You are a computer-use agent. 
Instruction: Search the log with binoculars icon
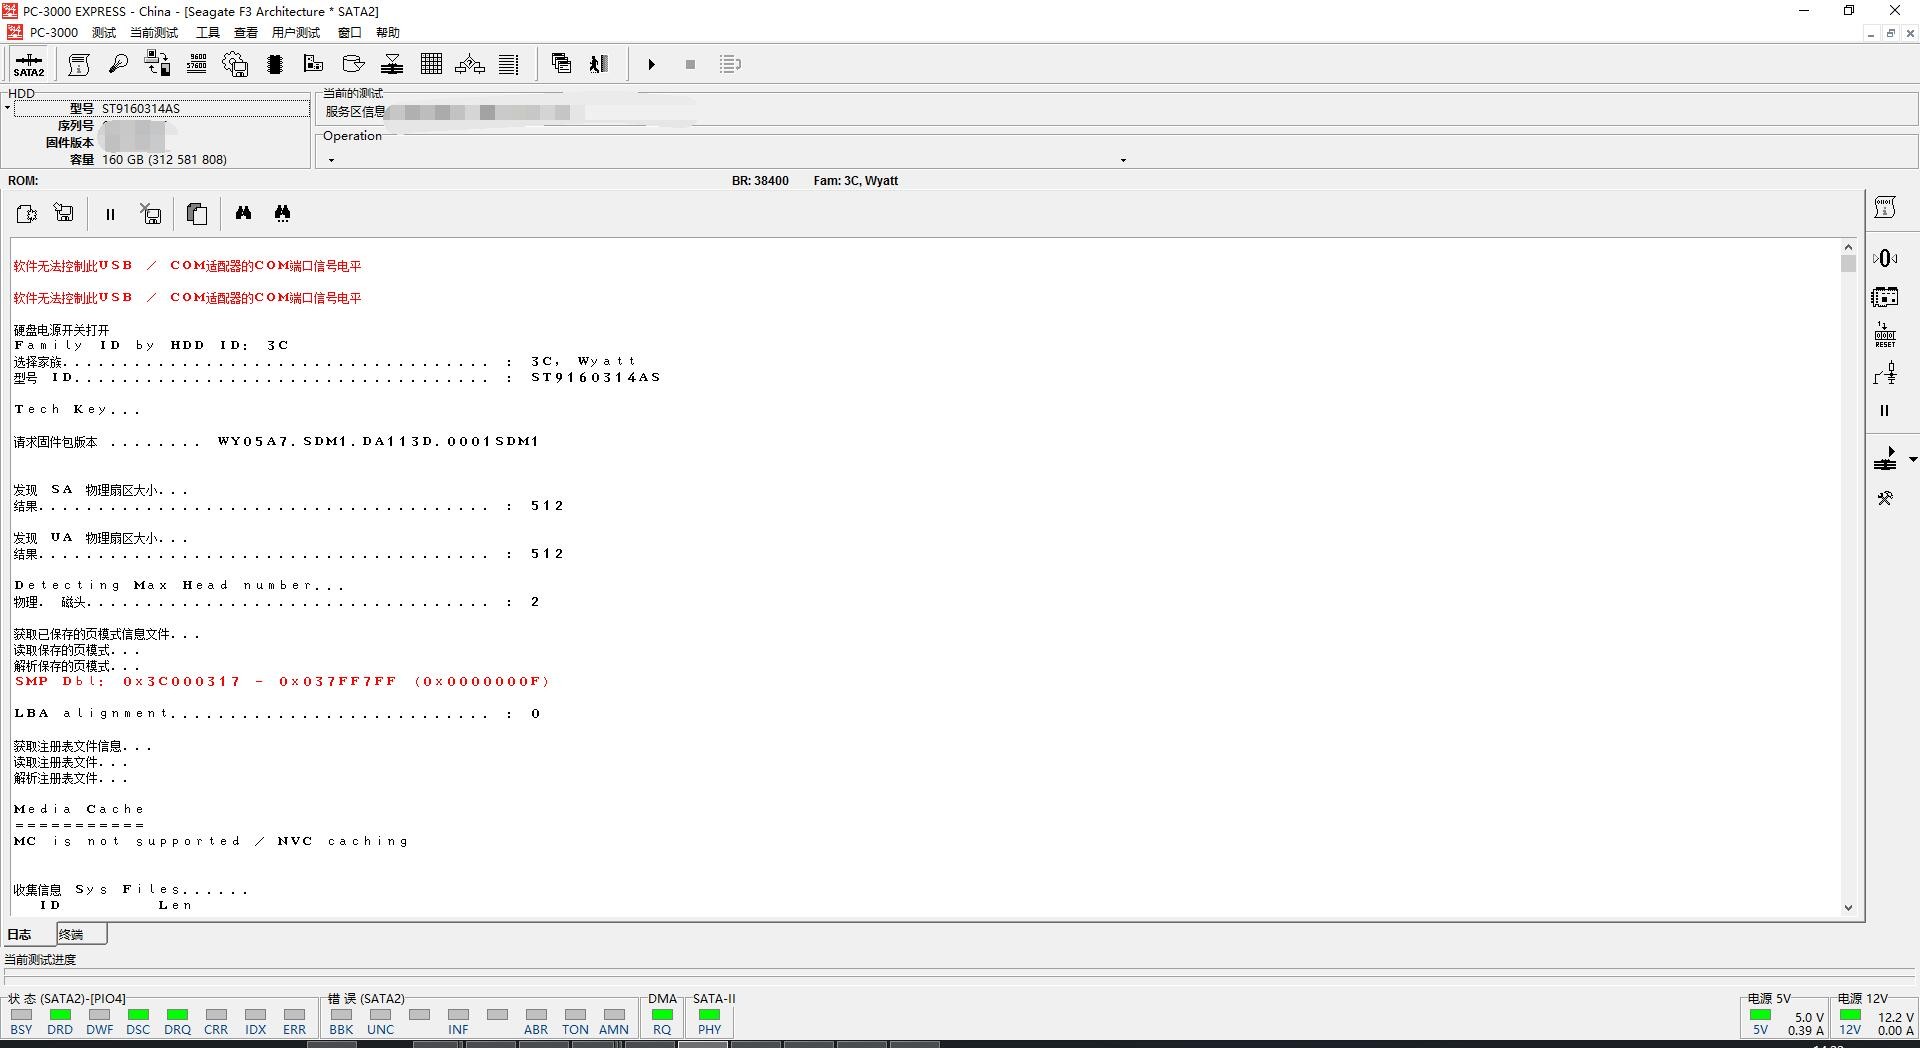(243, 213)
